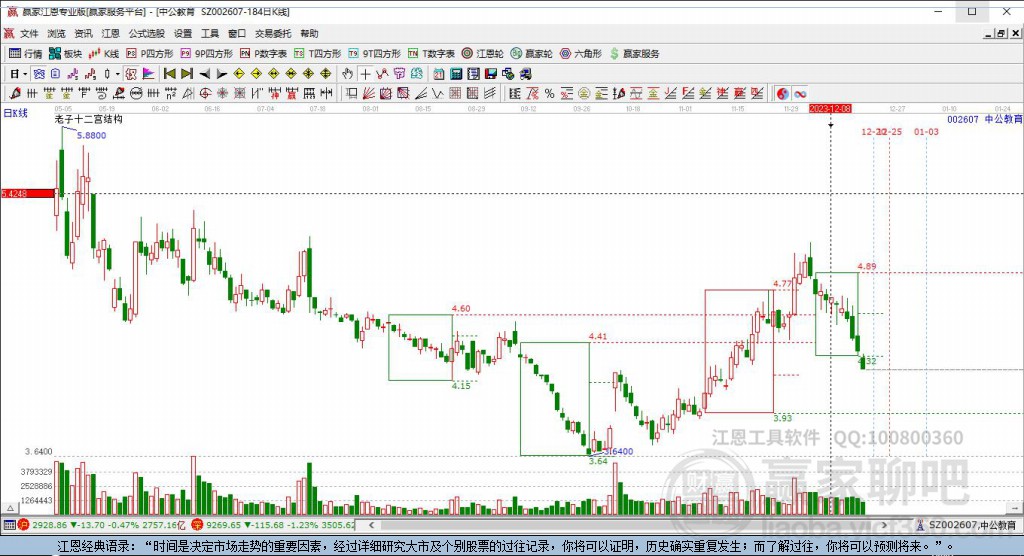Open the 公式选股 menu
The width and height of the screenshot is (1024, 556).
click(x=146, y=33)
